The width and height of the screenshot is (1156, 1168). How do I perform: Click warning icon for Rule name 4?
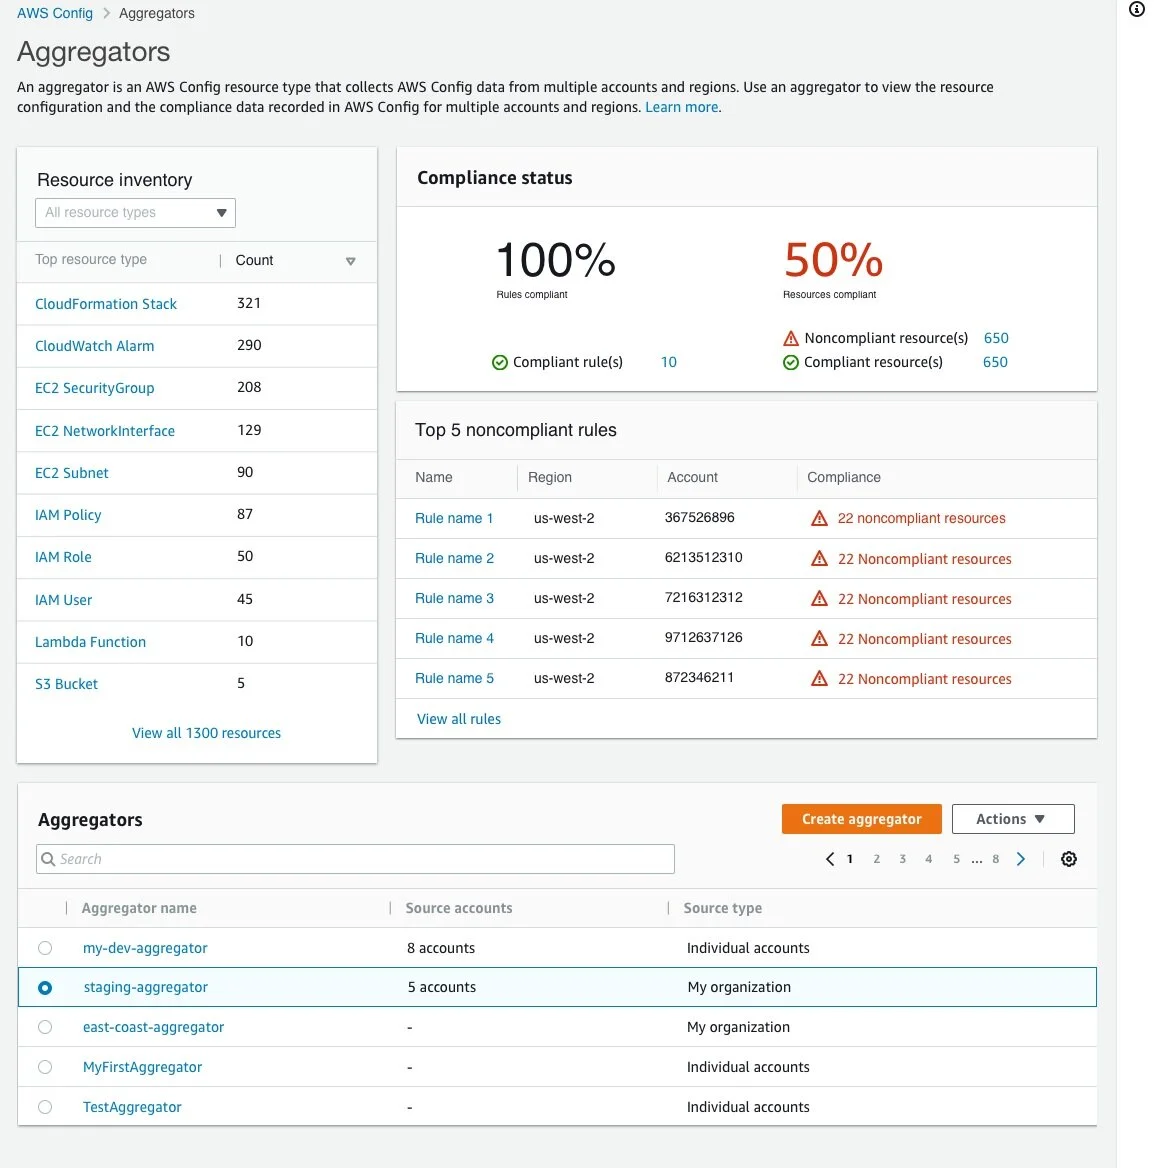click(x=819, y=638)
